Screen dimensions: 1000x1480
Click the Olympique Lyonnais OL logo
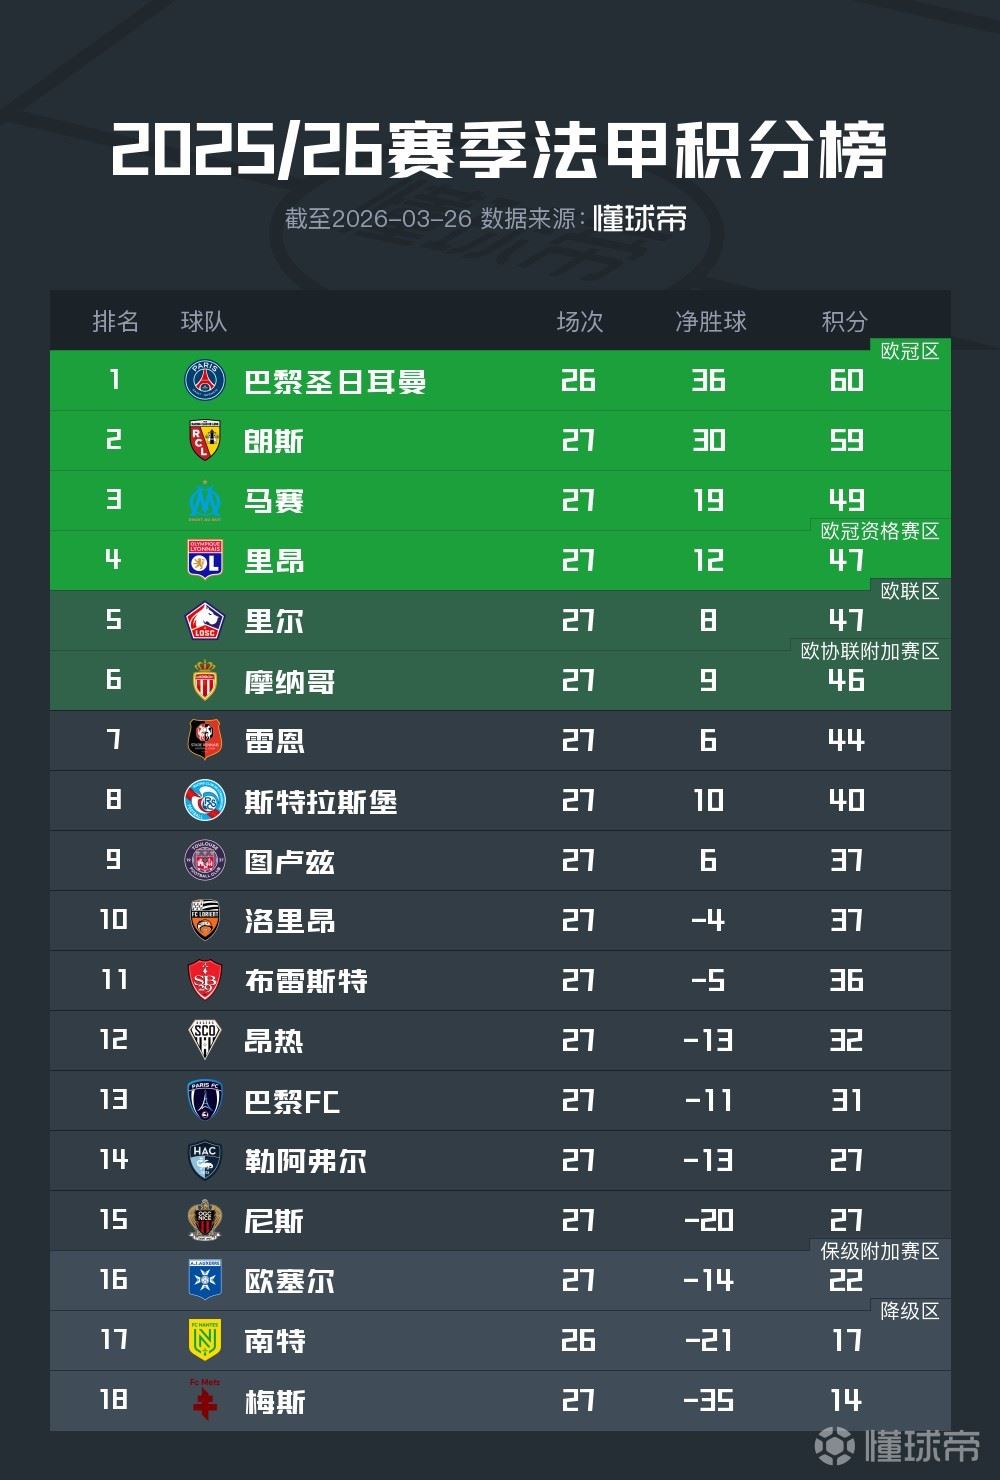[205, 561]
